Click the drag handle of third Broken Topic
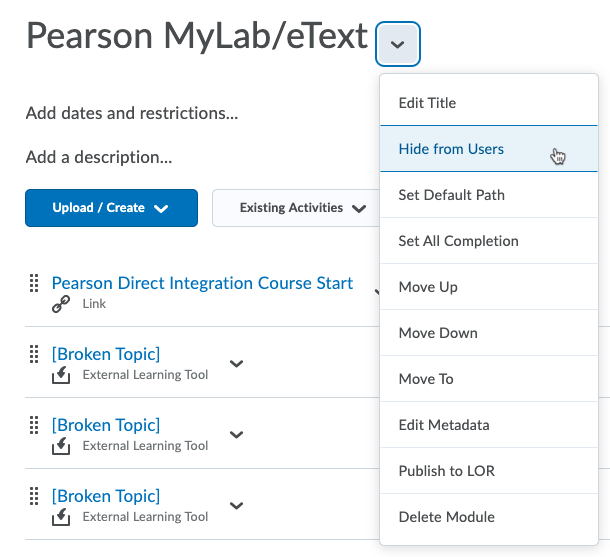 pos(34,496)
